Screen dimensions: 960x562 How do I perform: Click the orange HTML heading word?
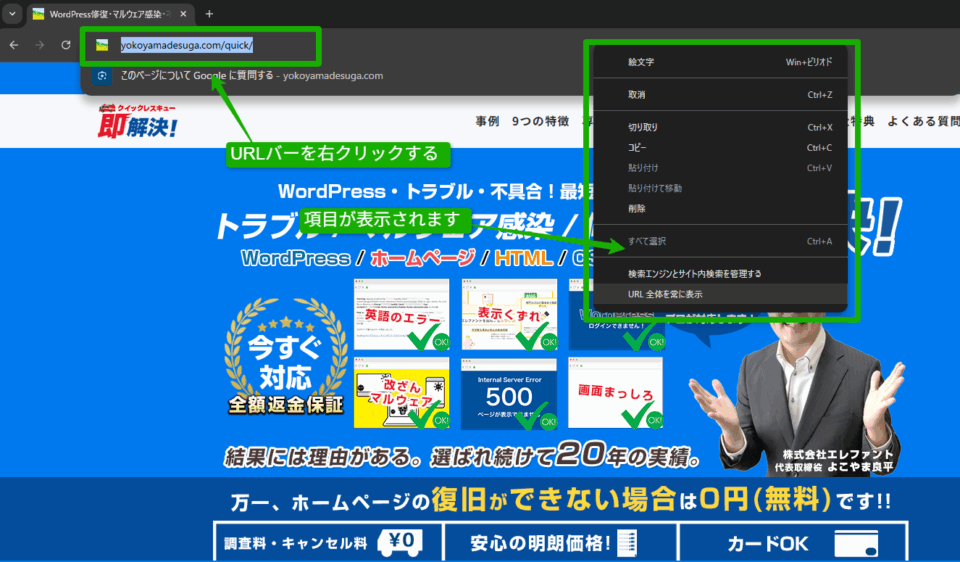pos(524,258)
